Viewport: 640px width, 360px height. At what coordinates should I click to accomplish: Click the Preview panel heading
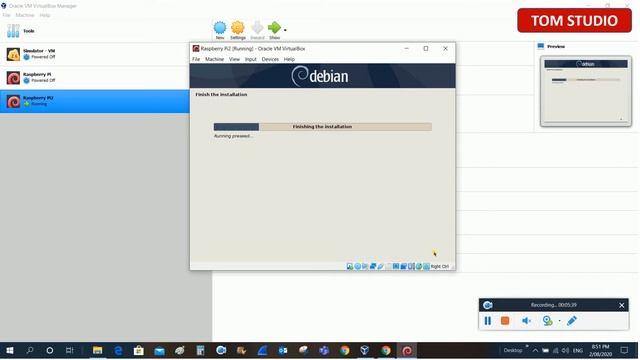pos(556,47)
